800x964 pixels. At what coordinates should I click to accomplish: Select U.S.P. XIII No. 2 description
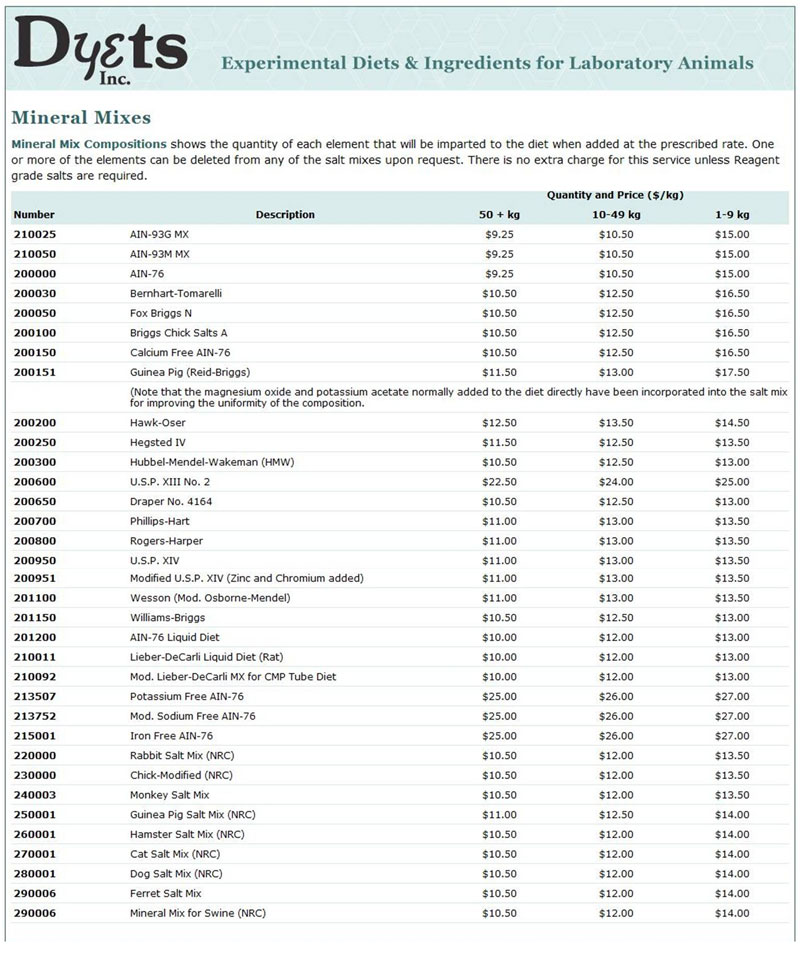tap(170, 482)
